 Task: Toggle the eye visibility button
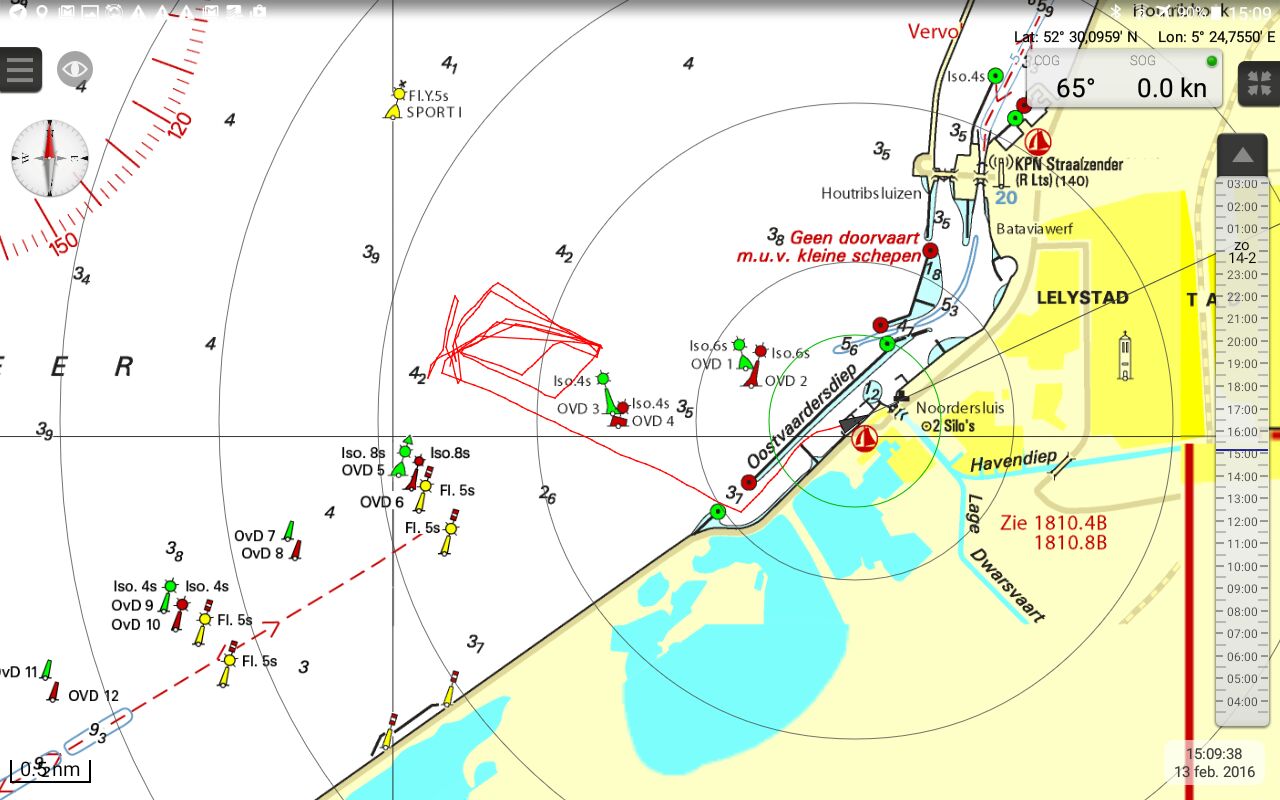75,69
